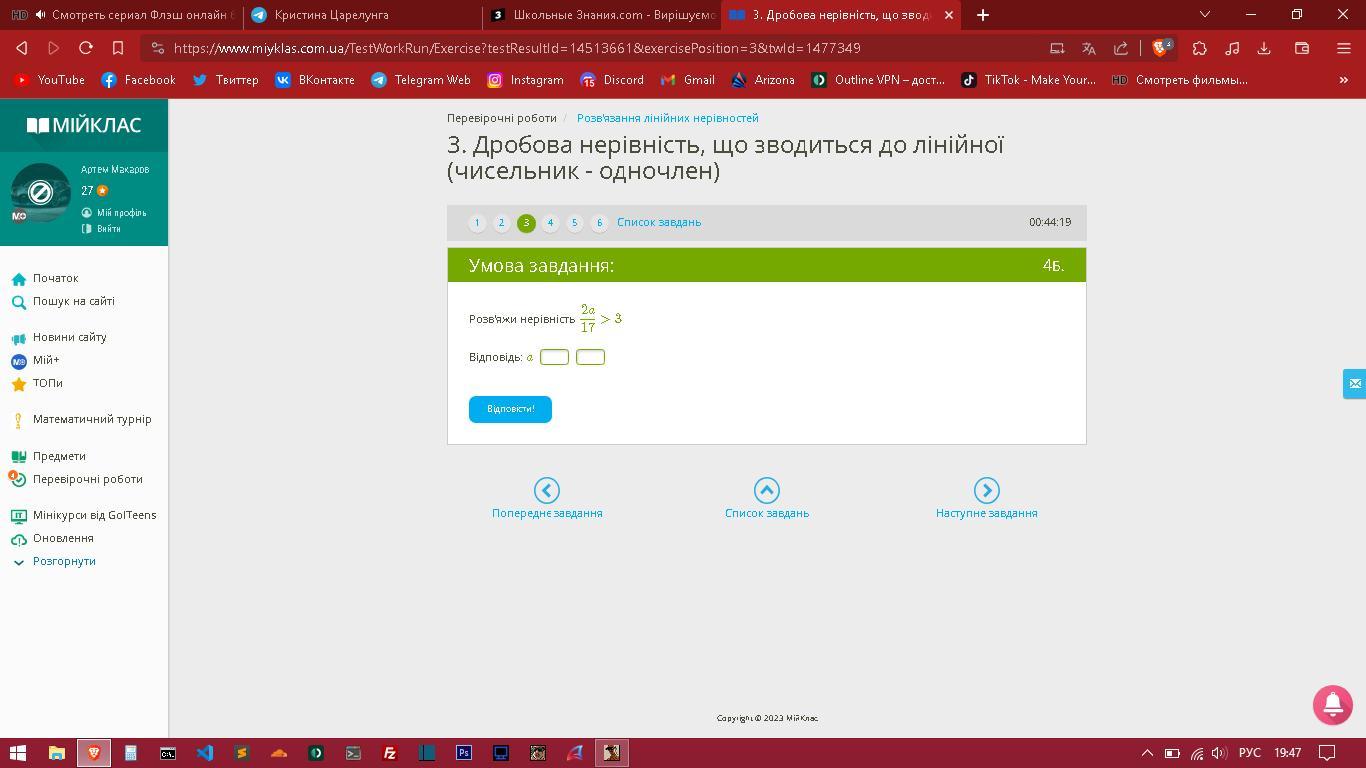Viewport: 1366px width, 768px height.
Task: Click the Перевірочні роботи breadcrumb
Action: tap(502, 118)
